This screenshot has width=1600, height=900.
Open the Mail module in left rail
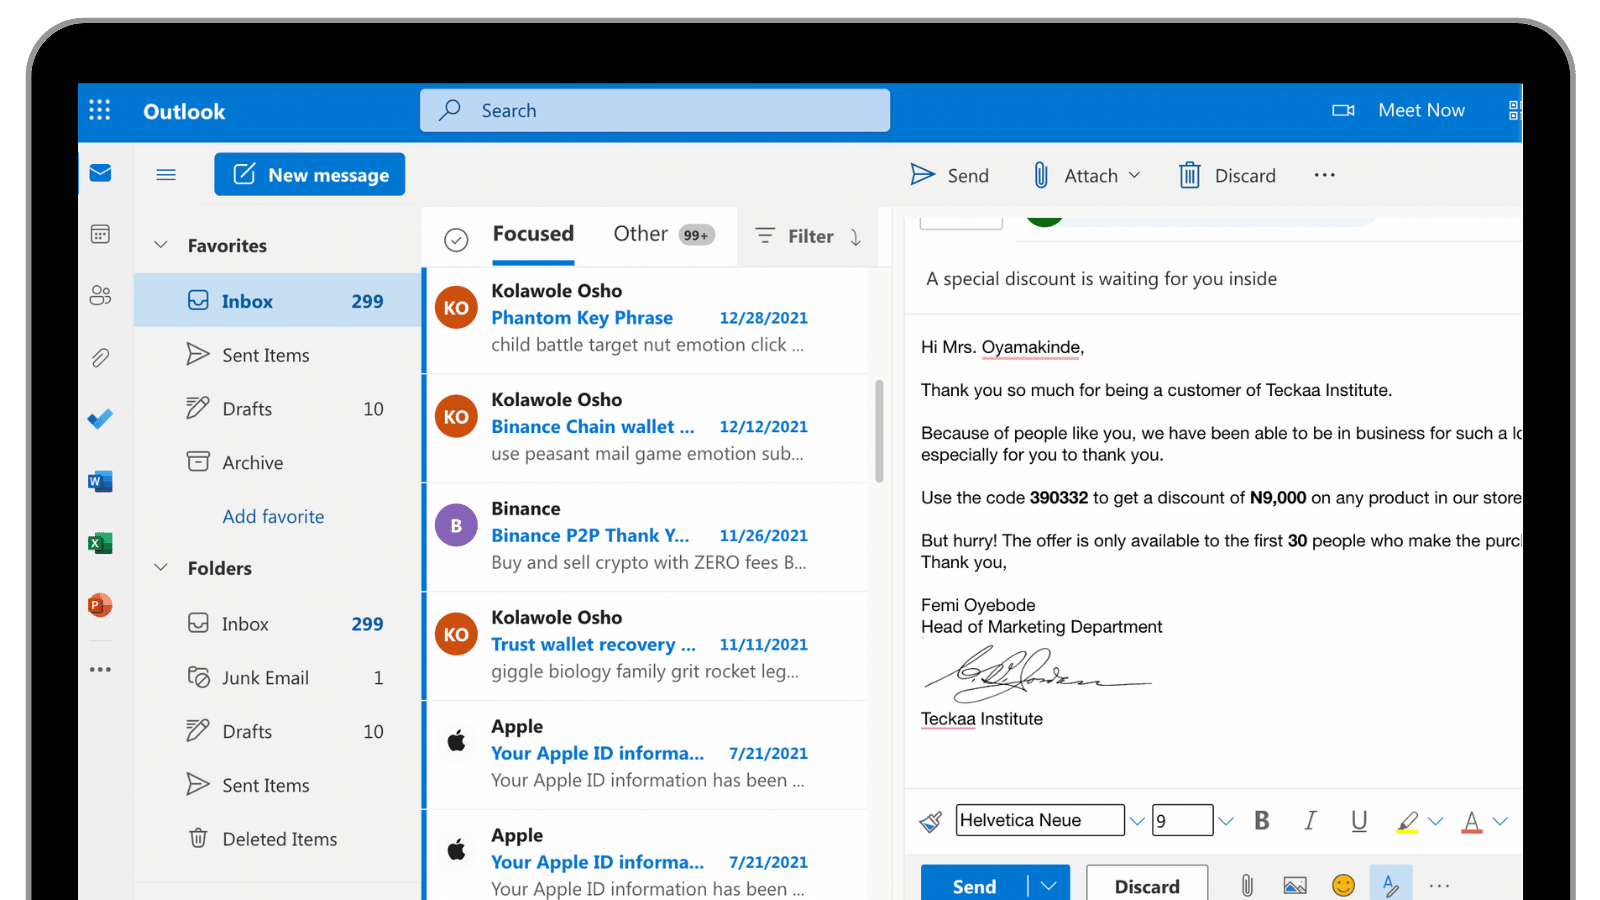100,173
